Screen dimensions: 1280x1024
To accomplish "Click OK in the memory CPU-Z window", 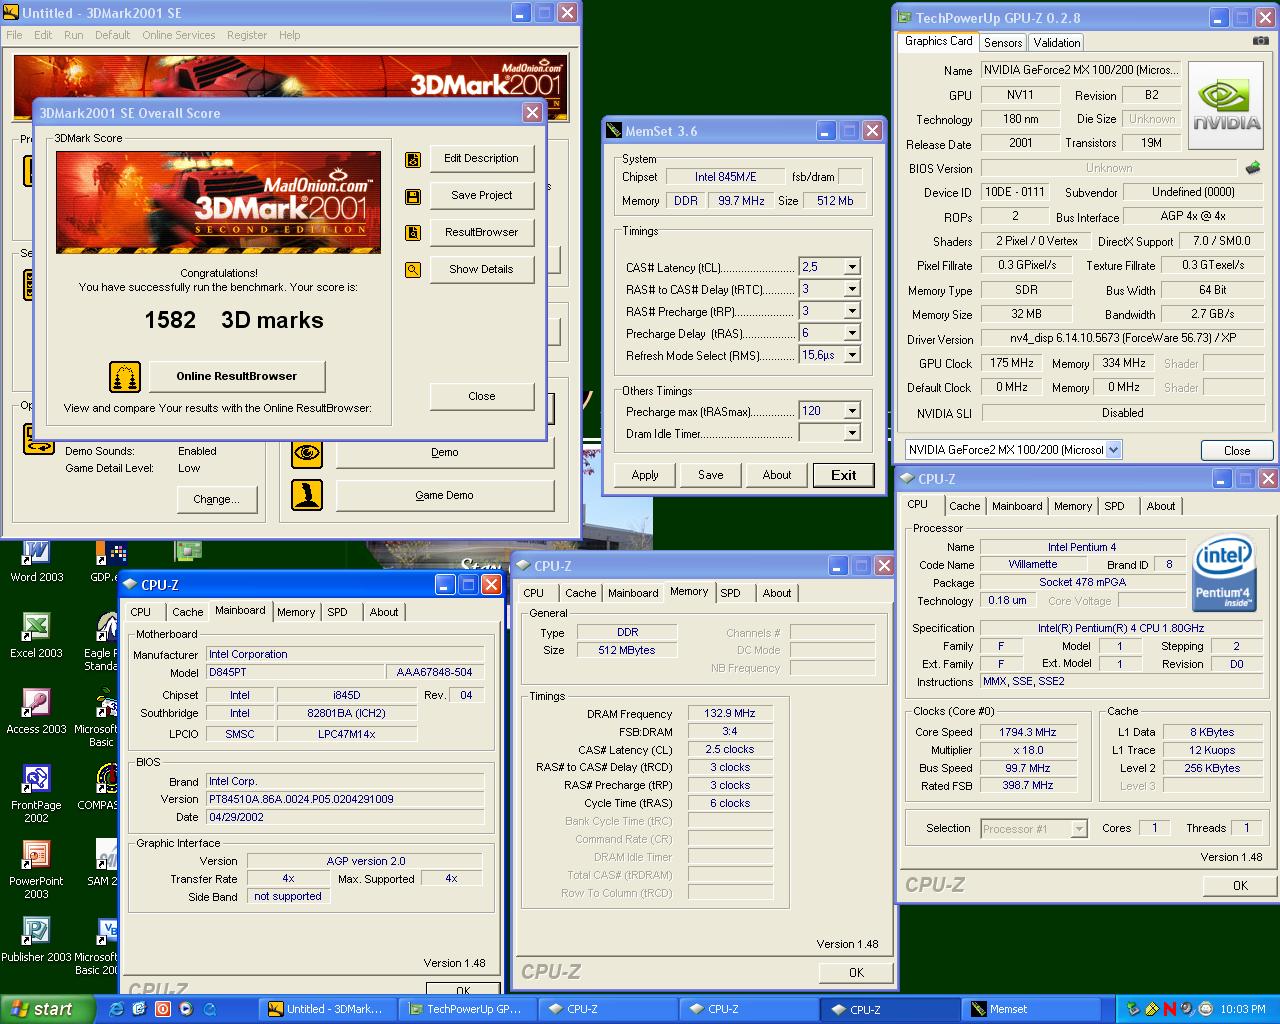I will pyautogui.click(x=856, y=972).
